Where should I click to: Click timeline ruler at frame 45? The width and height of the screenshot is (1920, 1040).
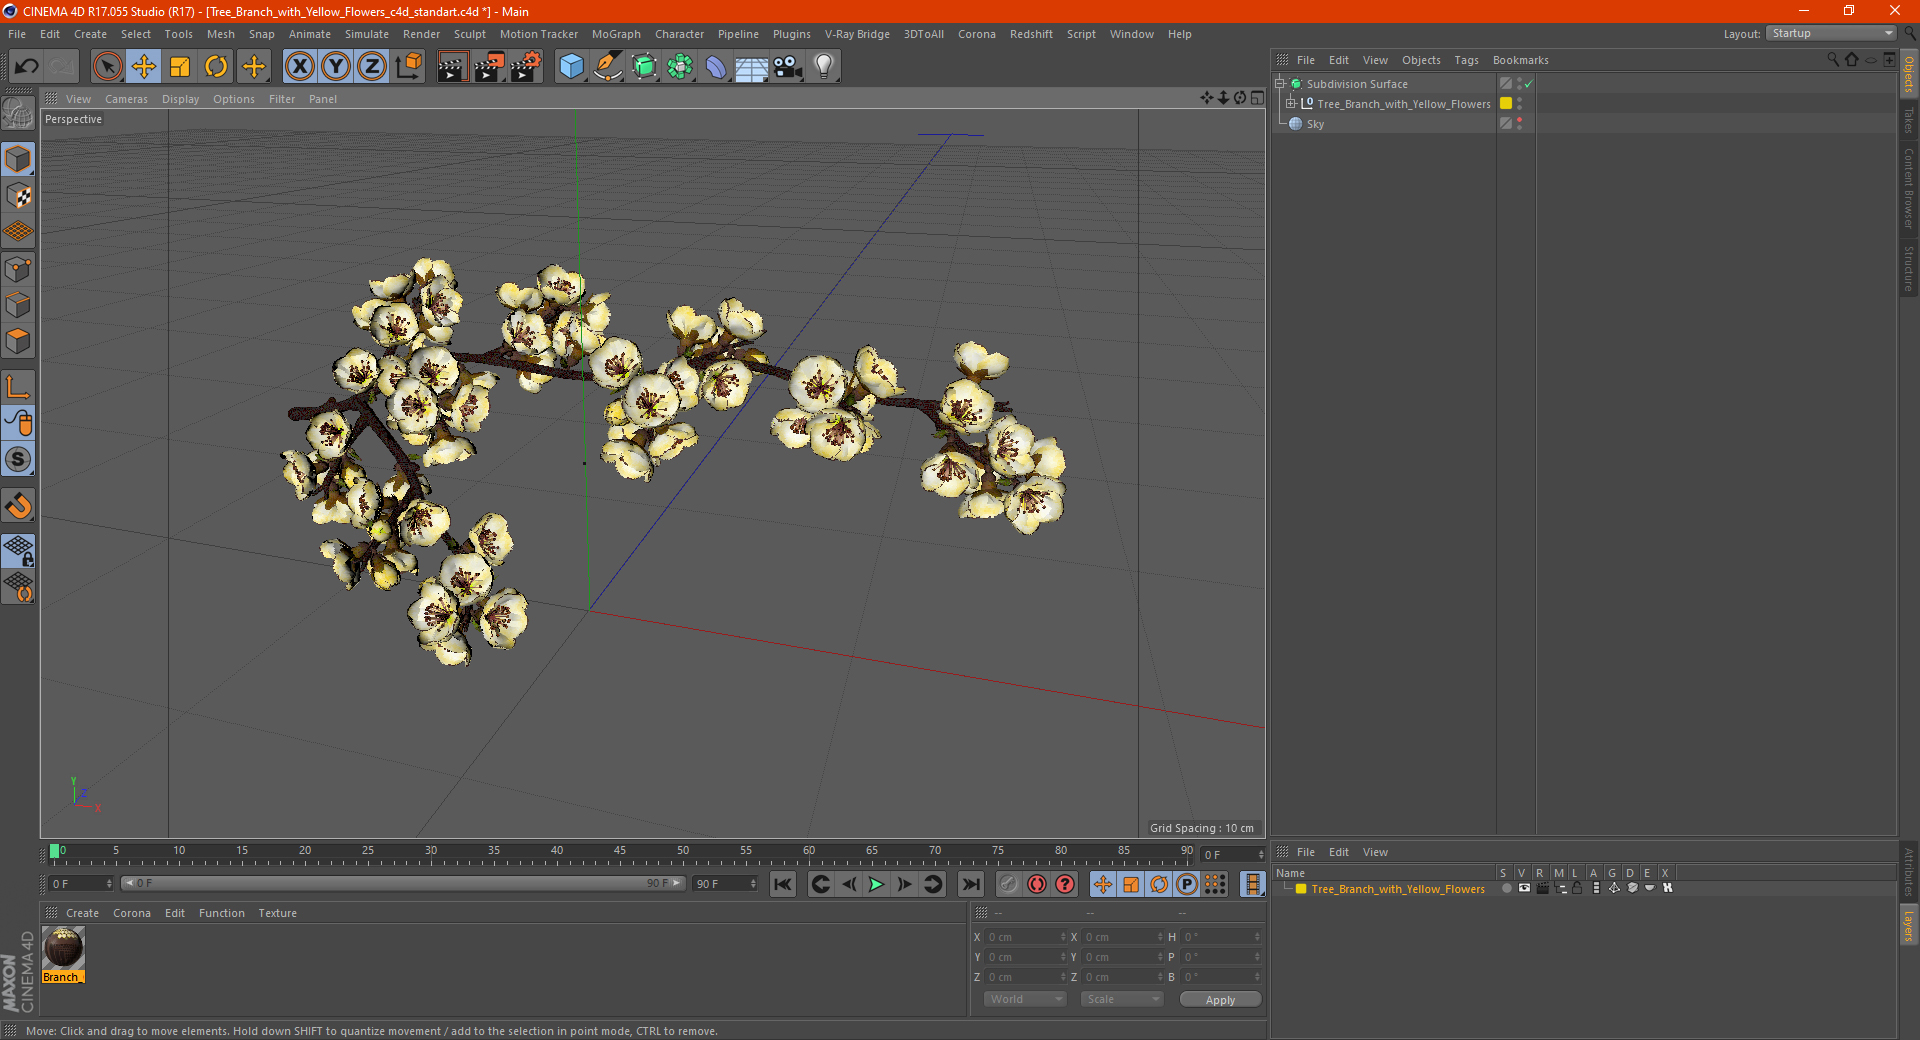click(x=620, y=853)
